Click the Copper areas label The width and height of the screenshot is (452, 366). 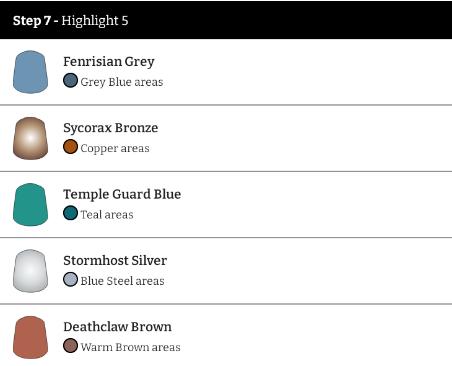(x=115, y=148)
